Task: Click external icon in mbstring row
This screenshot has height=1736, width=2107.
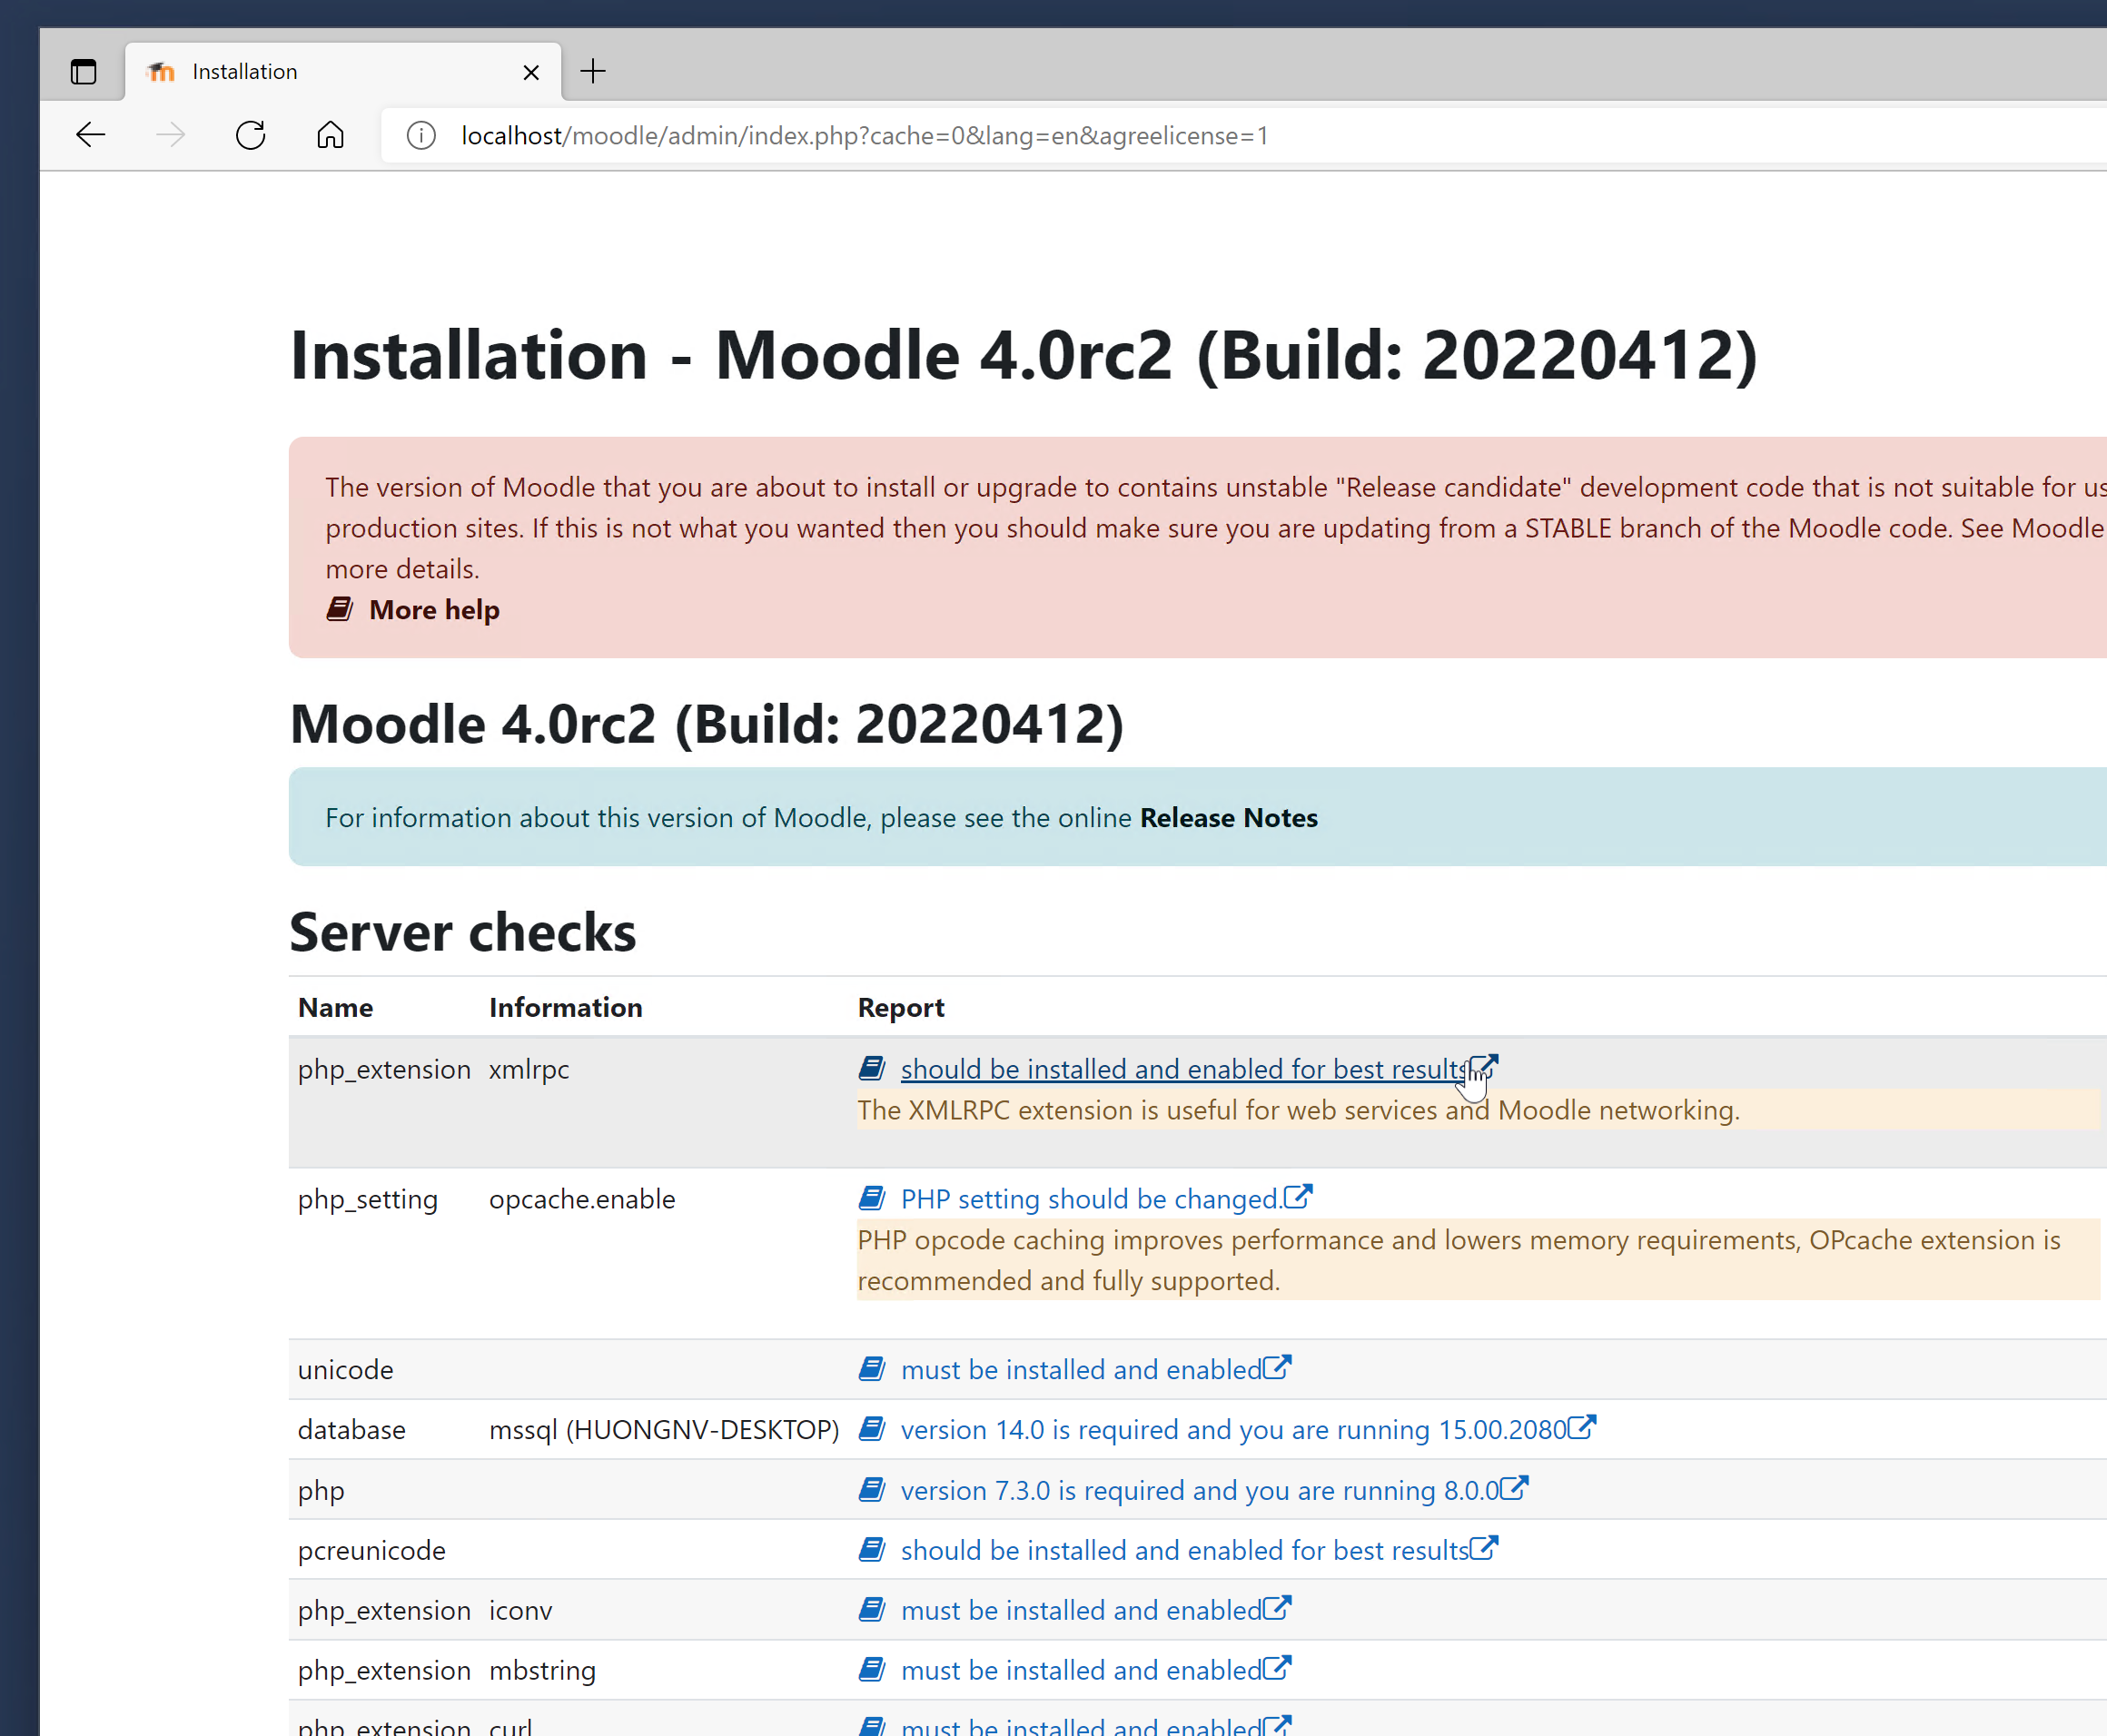Action: pos(1277,1668)
